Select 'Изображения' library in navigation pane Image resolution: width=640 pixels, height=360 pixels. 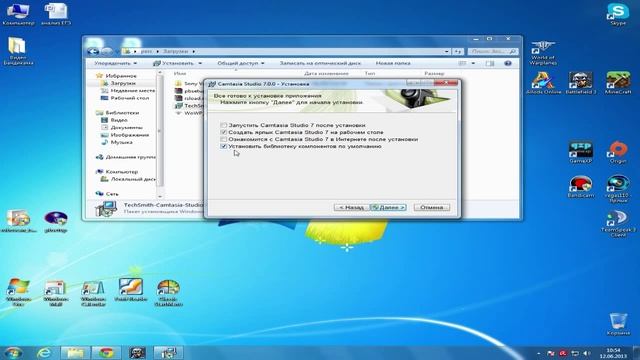click(129, 135)
